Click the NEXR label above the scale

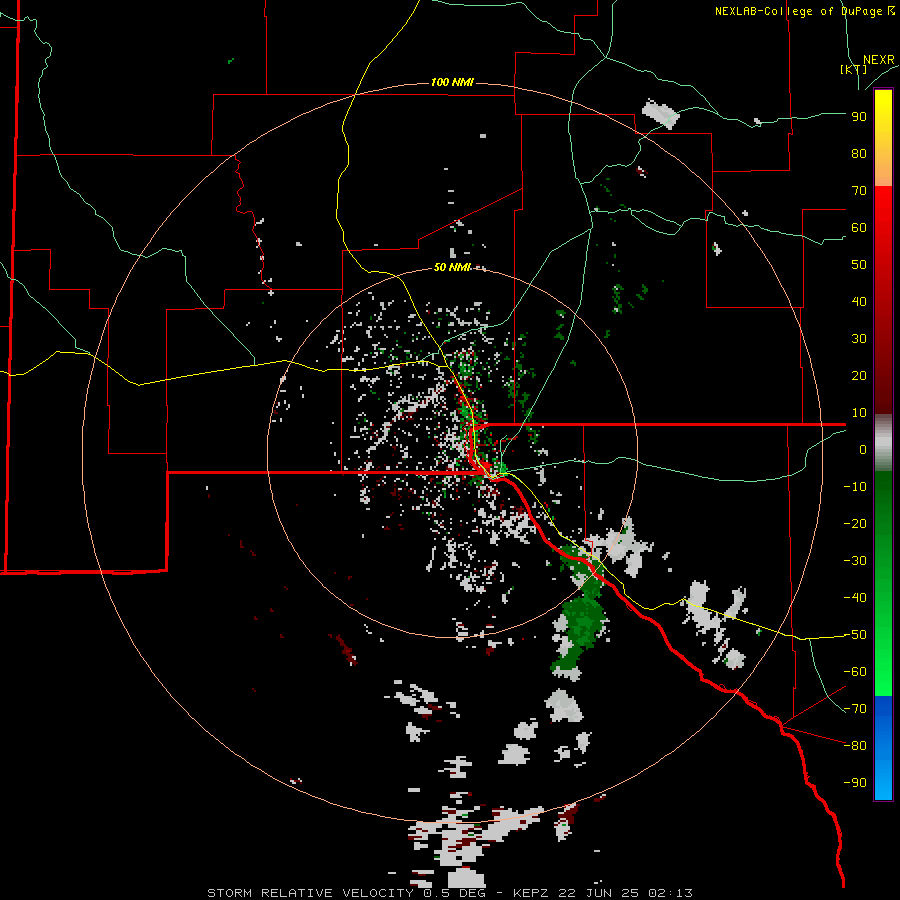pos(879,60)
